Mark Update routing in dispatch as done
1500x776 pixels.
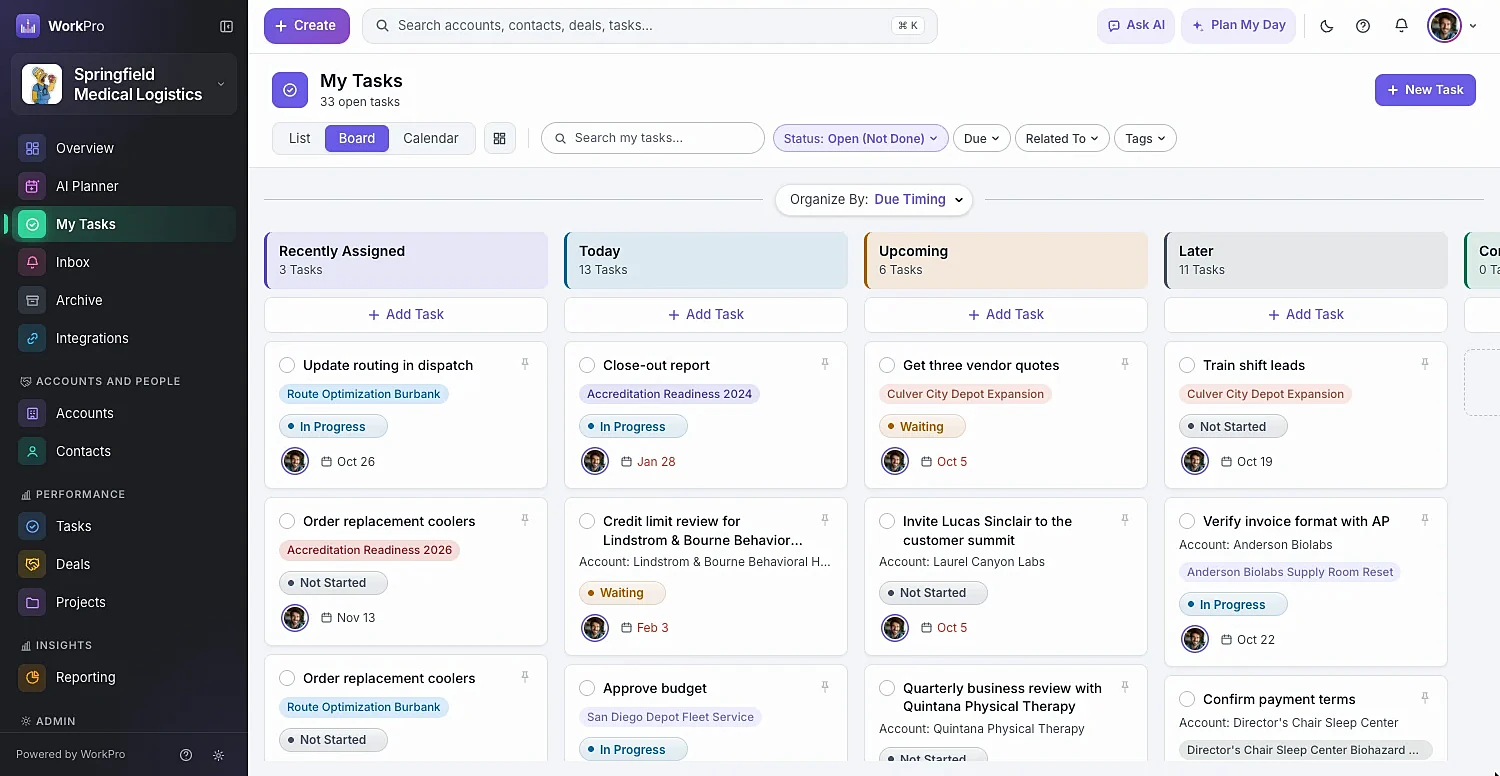pyautogui.click(x=287, y=365)
